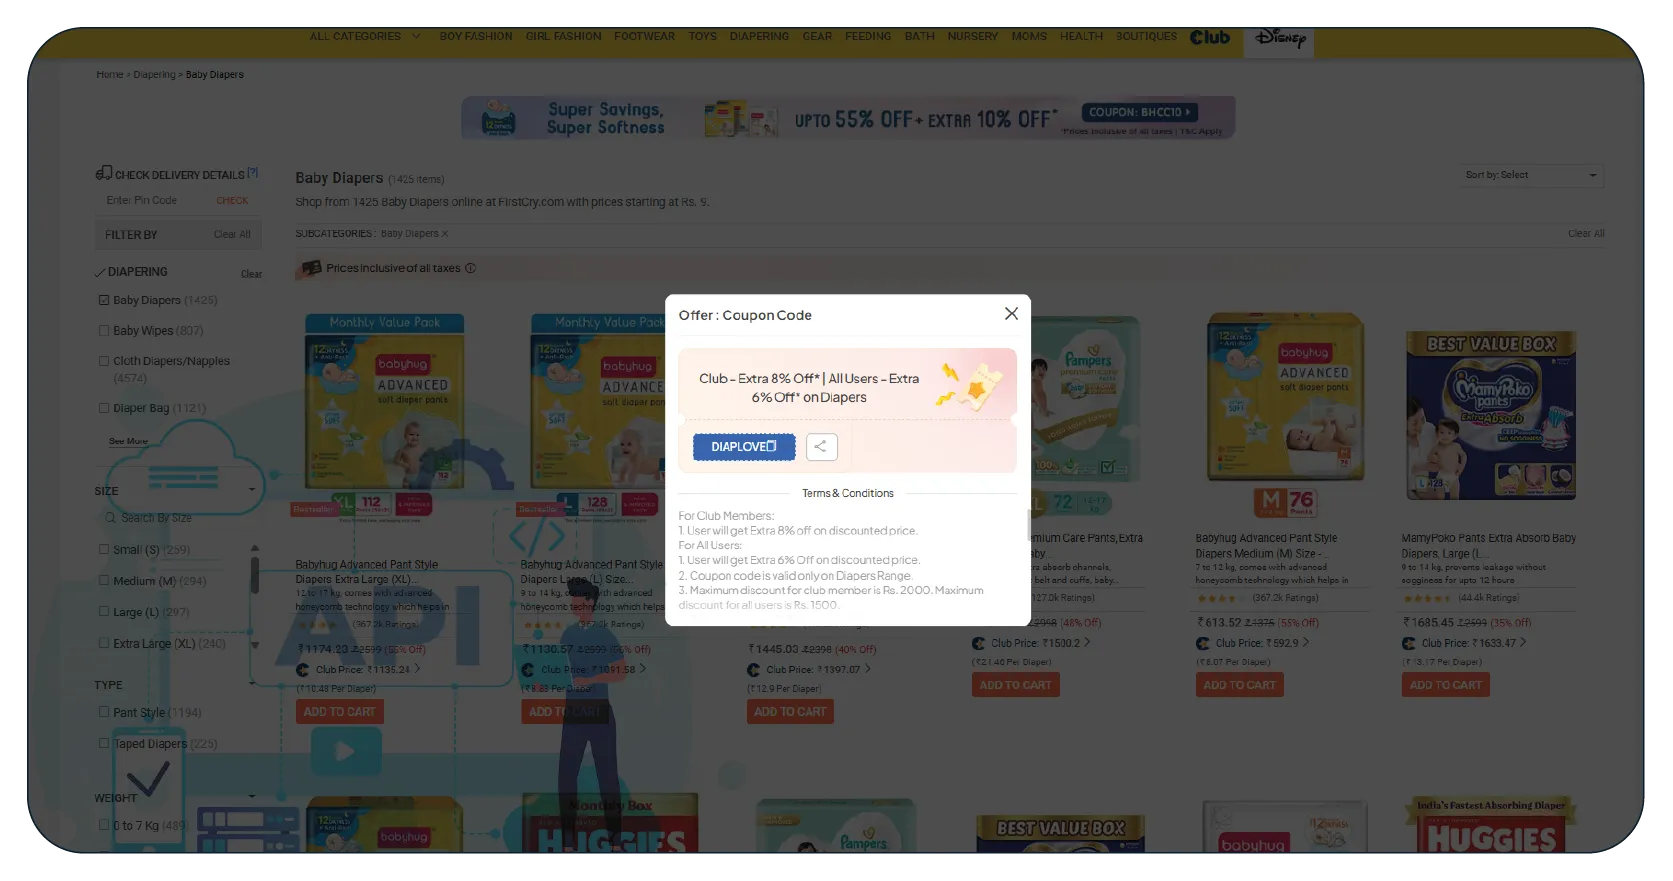1673x881 pixels.
Task: Click See More under Diapering filters
Action: (x=128, y=441)
